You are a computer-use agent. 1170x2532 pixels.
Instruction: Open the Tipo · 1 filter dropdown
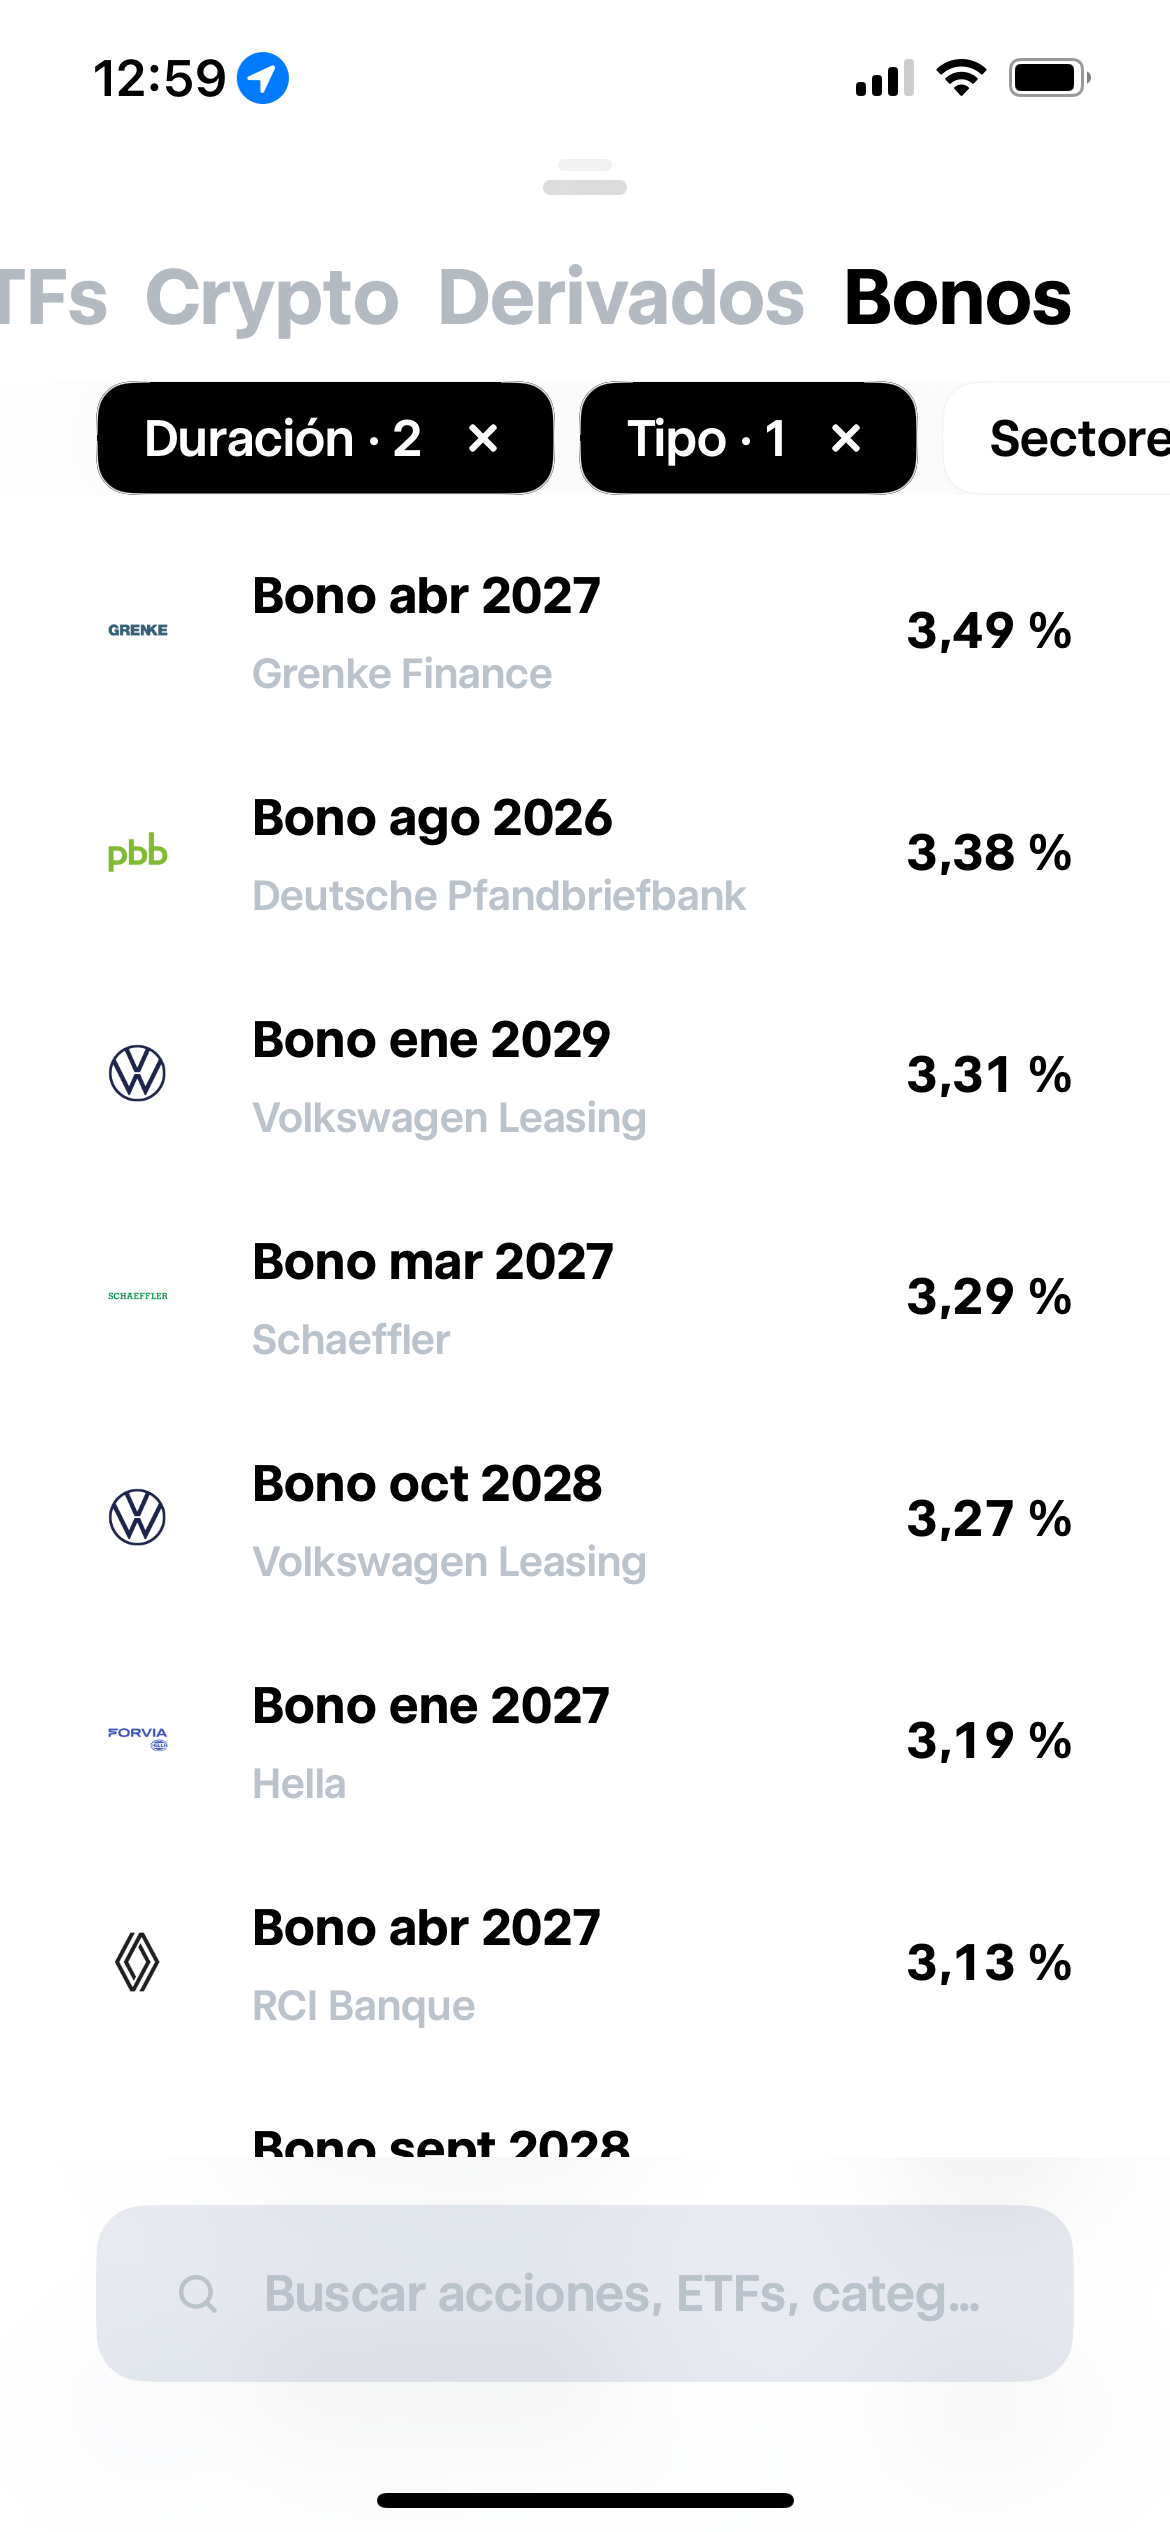click(x=706, y=438)
